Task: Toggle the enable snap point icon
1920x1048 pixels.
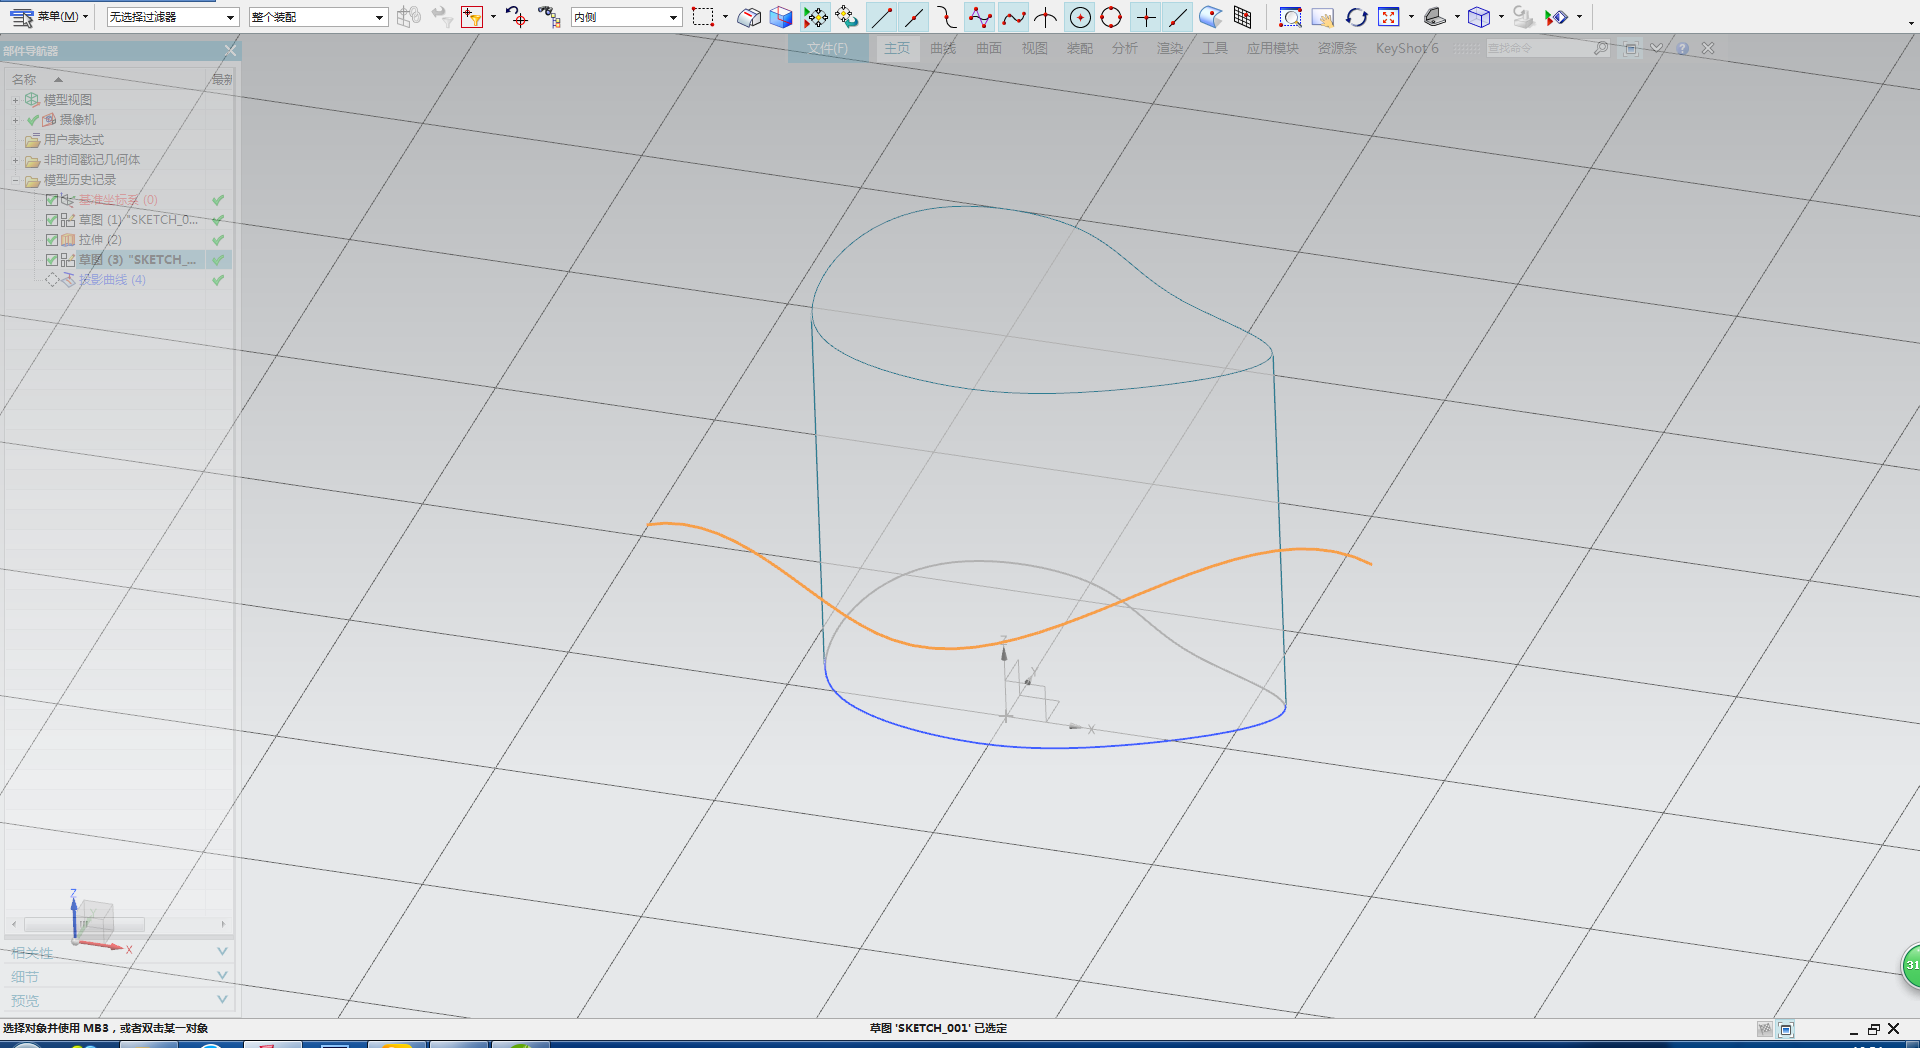Action: tap(815, 17)
